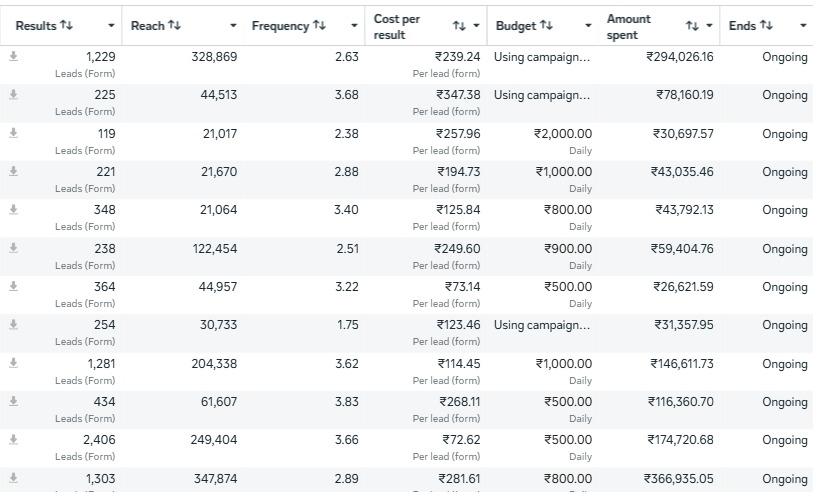Image resolution: width=813 pixels, height=492 pixels.
Task: Click the Ends column header label
Action: [742, 25]
